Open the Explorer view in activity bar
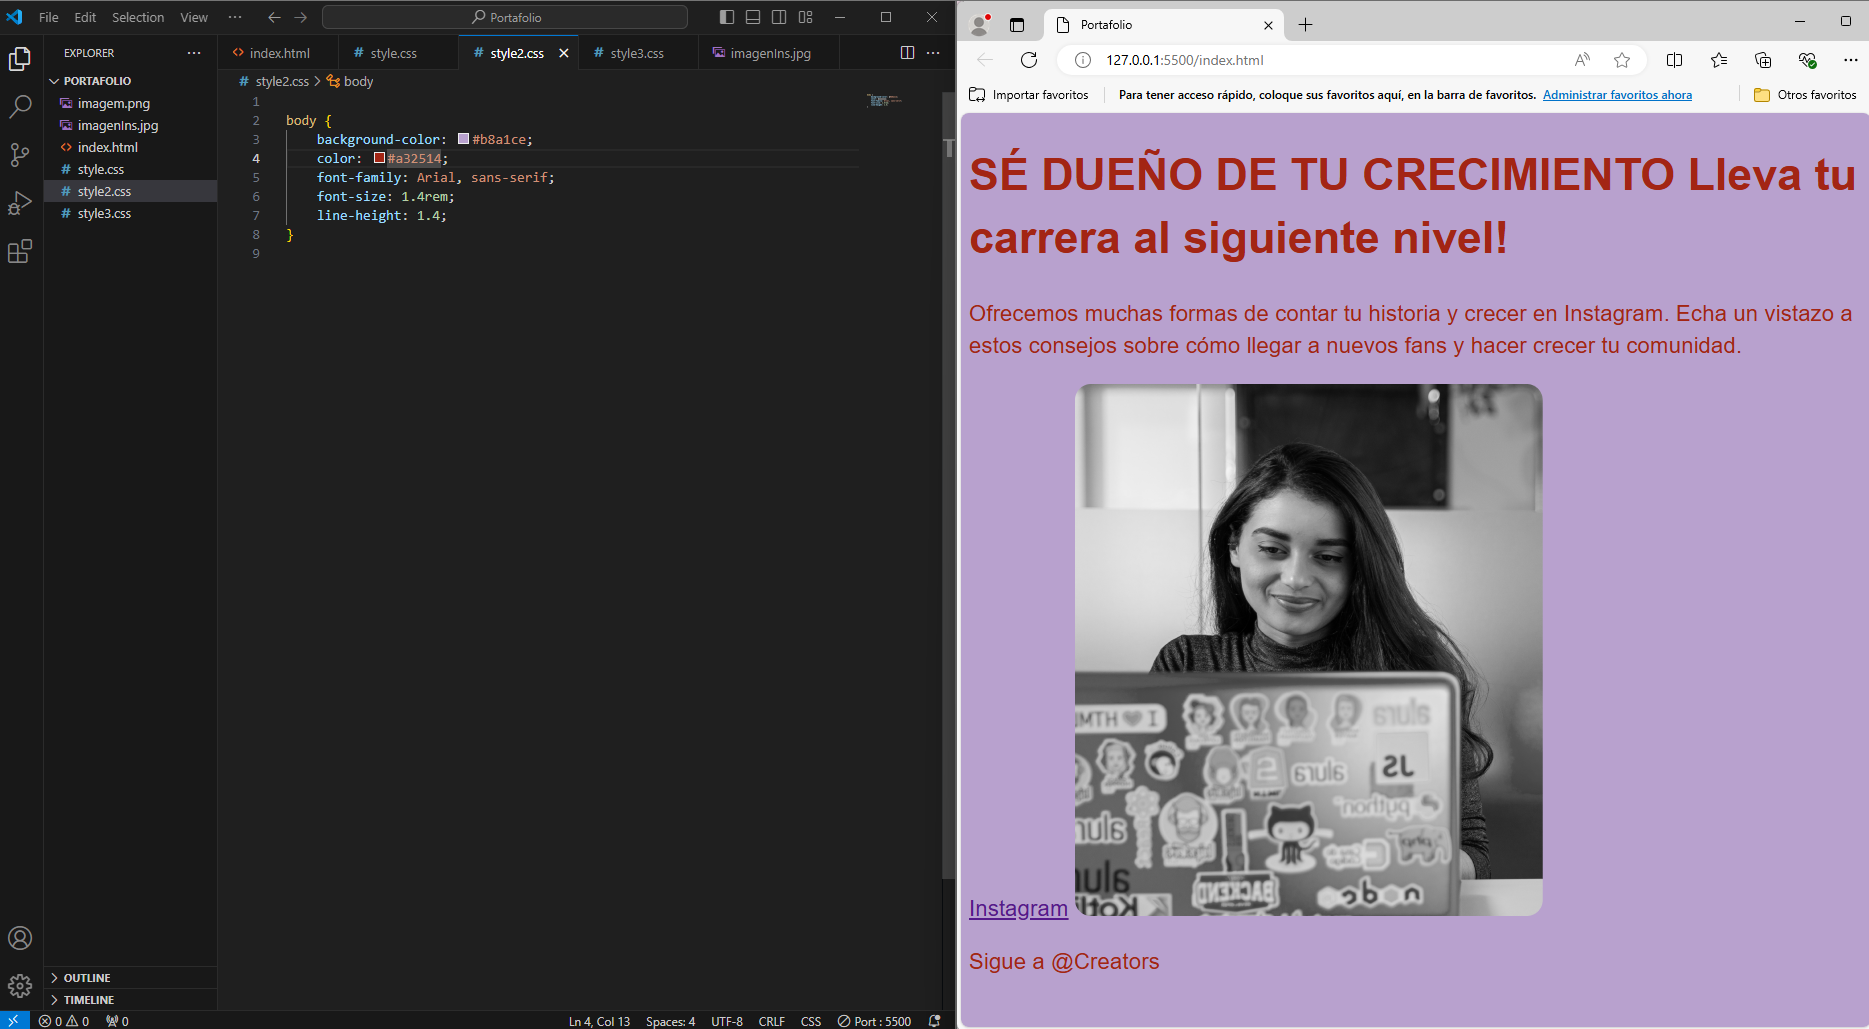1869x1029 pixels. pyautogui.click(x=20, y=59)
